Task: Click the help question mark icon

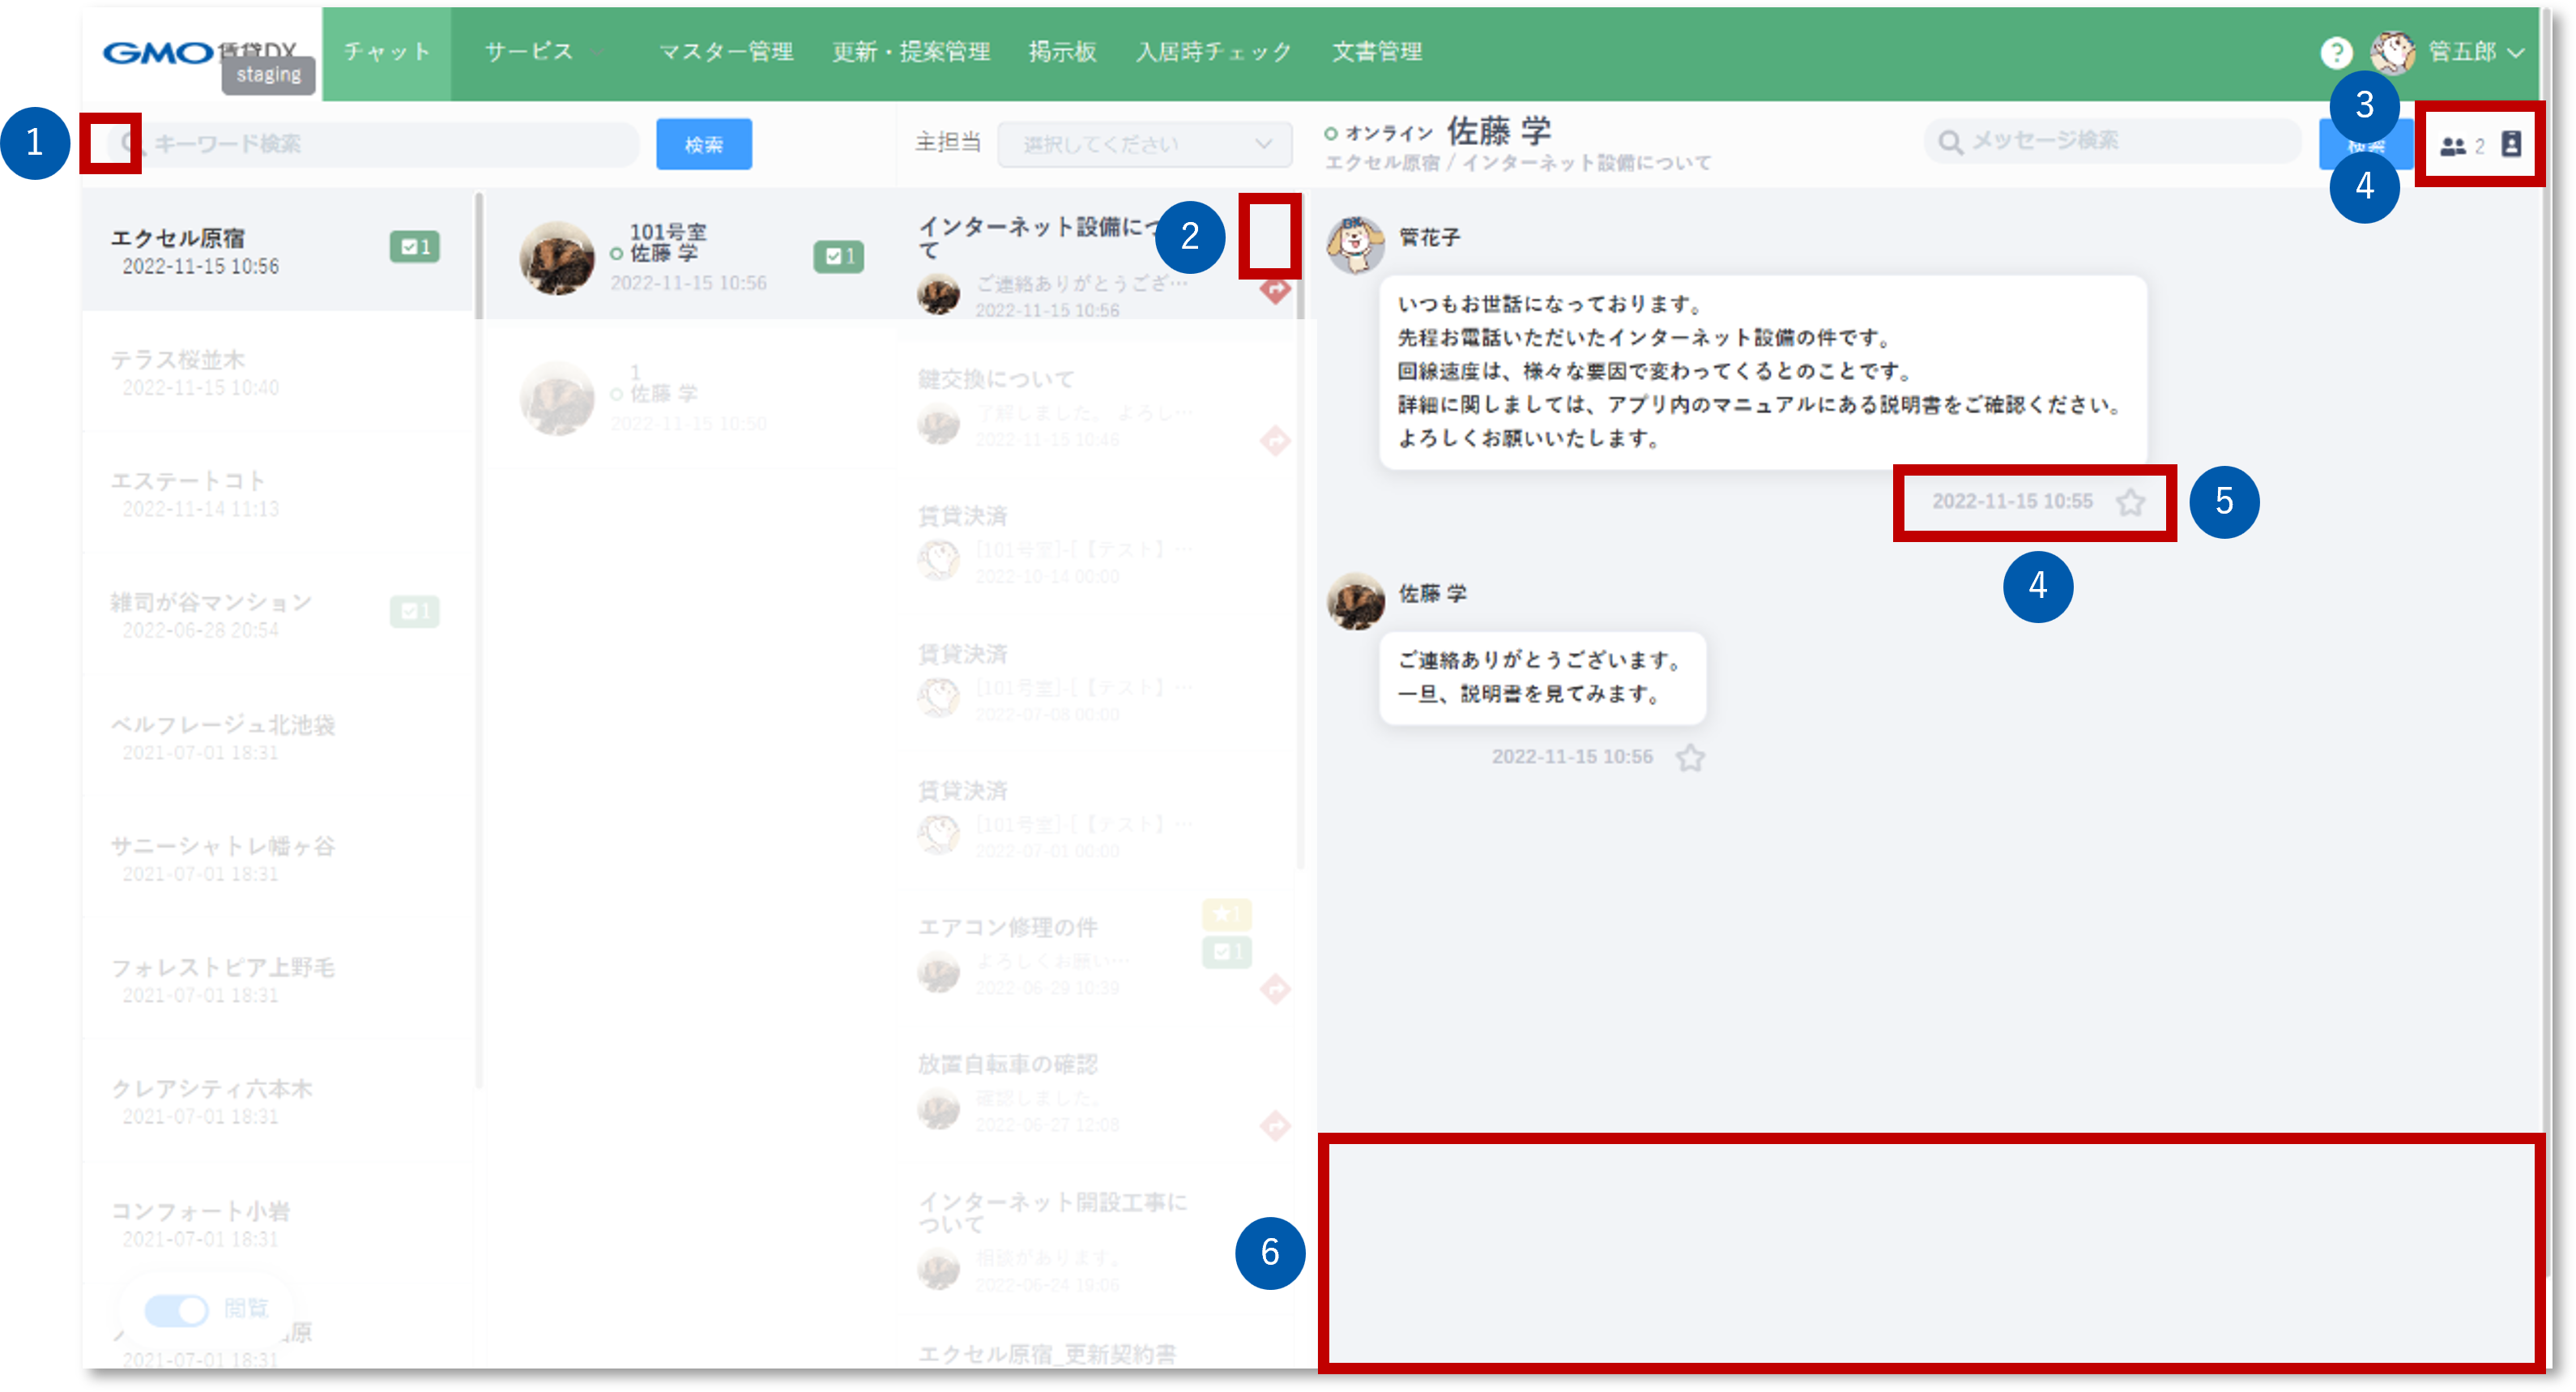Action: (x=2337, y=52)
